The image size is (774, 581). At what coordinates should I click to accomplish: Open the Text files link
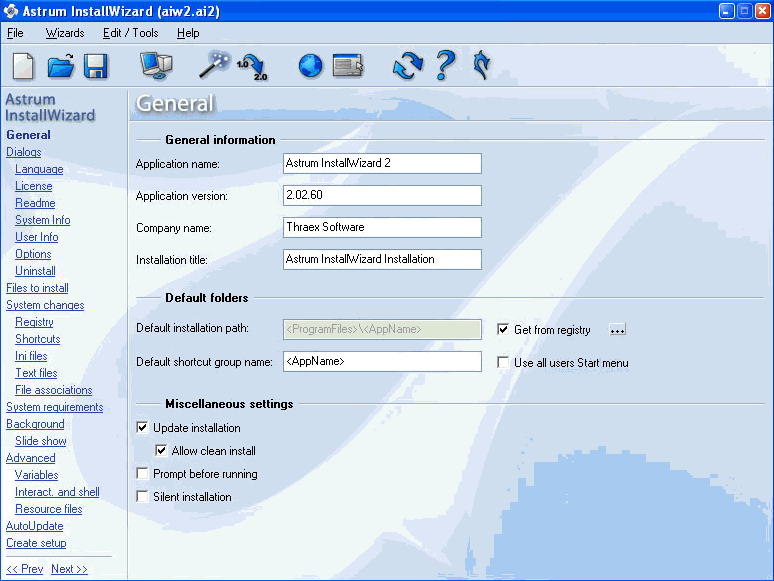pos(36,373)
